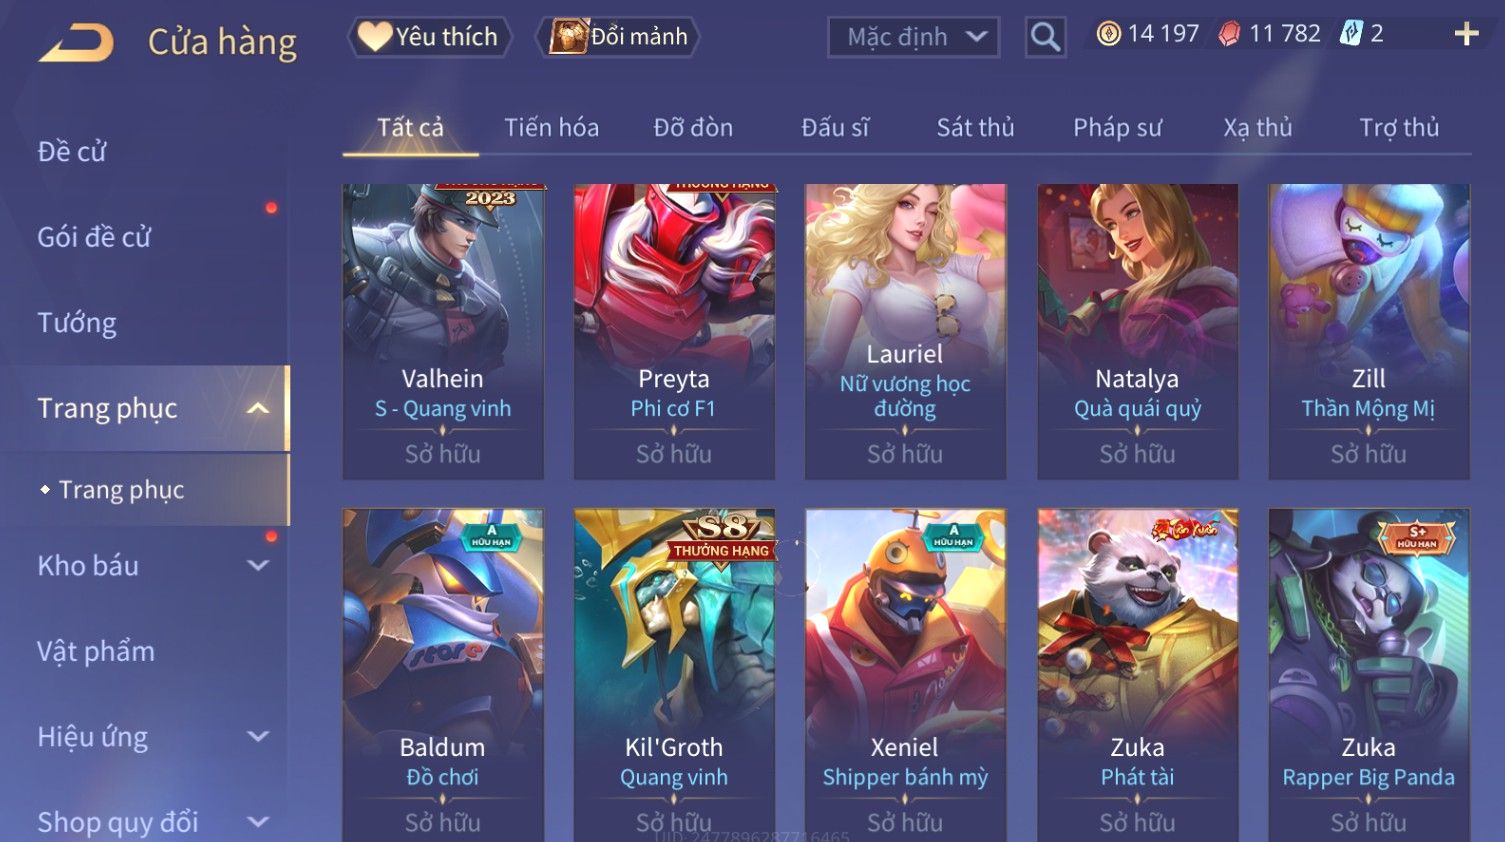1505x842 pixels.
Task: Click the plus icon to add currency
Action: [x=1466, y=35]
